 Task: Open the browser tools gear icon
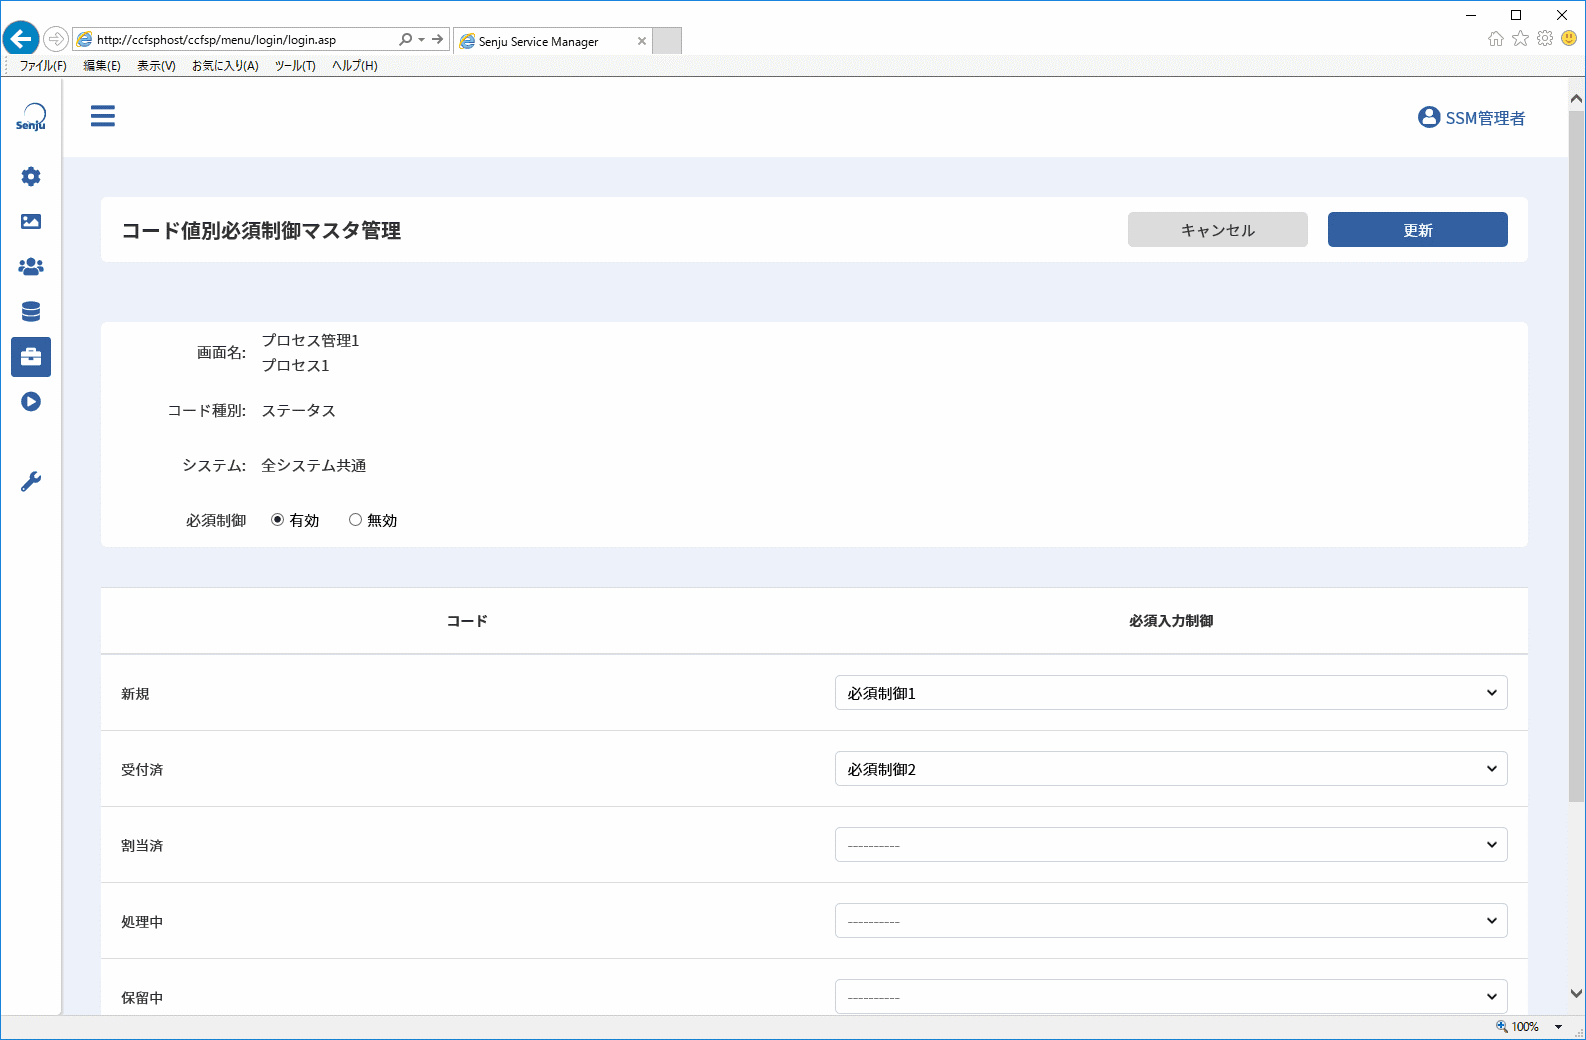click(1545, 39)
